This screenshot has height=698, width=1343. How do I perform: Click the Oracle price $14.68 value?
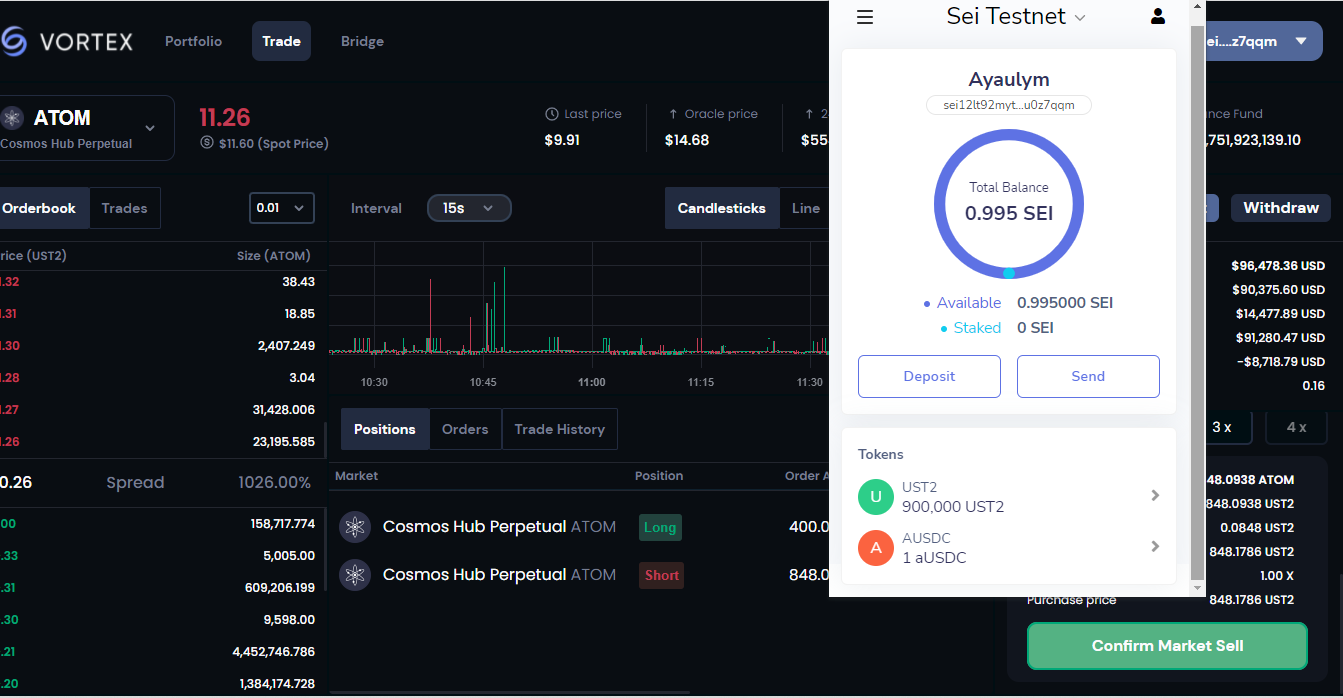pyautogui.click(x=687, y=140)
